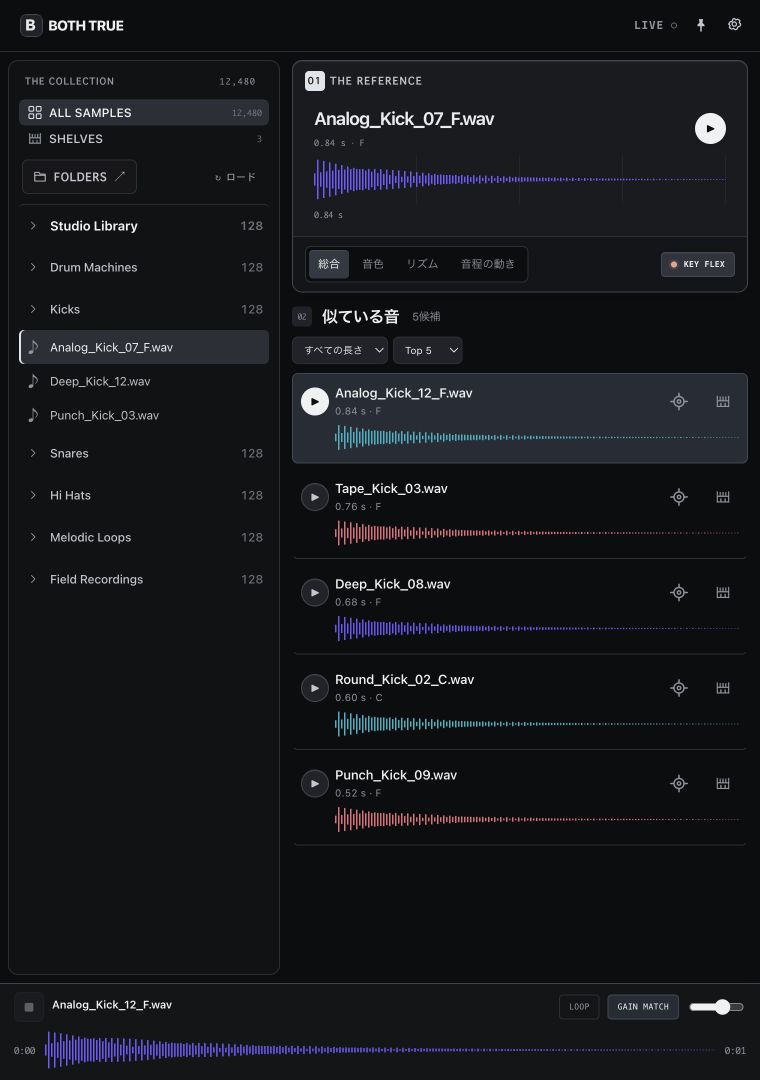Viewport: 760px width, 1080px height.
Task: Select ALL SAMPLES in the collection
Action: 144,113
